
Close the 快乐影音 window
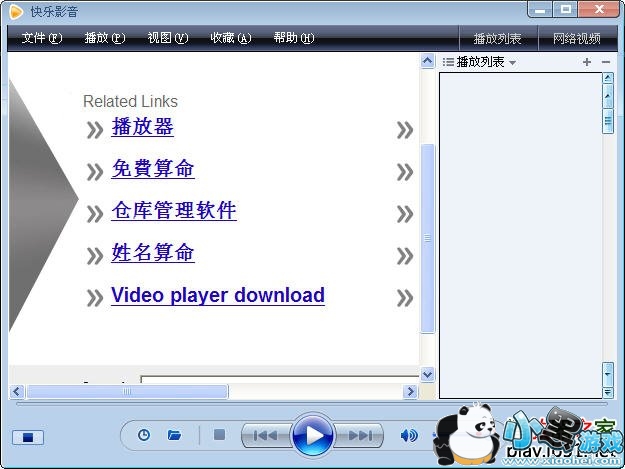pos(599,10)
